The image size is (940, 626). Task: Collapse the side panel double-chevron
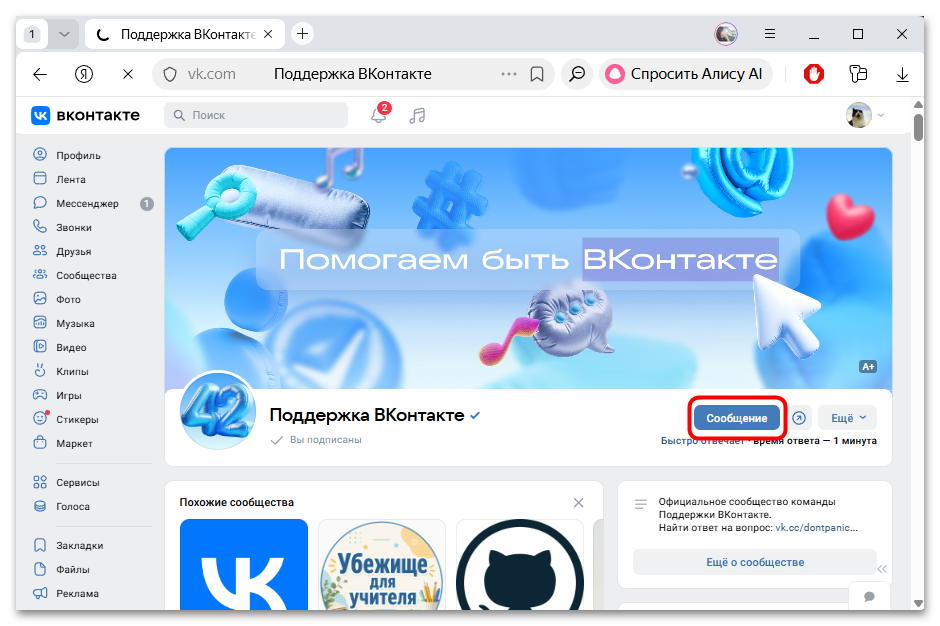point(882,569)
